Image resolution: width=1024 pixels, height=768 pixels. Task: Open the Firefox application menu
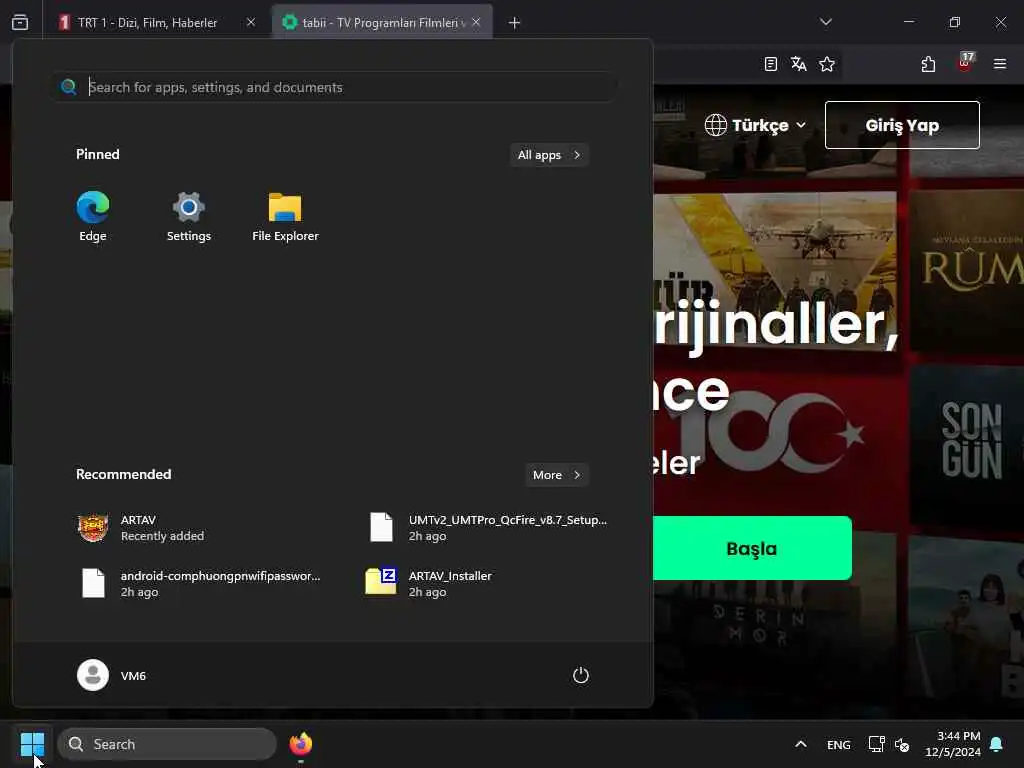(1000, 64)
